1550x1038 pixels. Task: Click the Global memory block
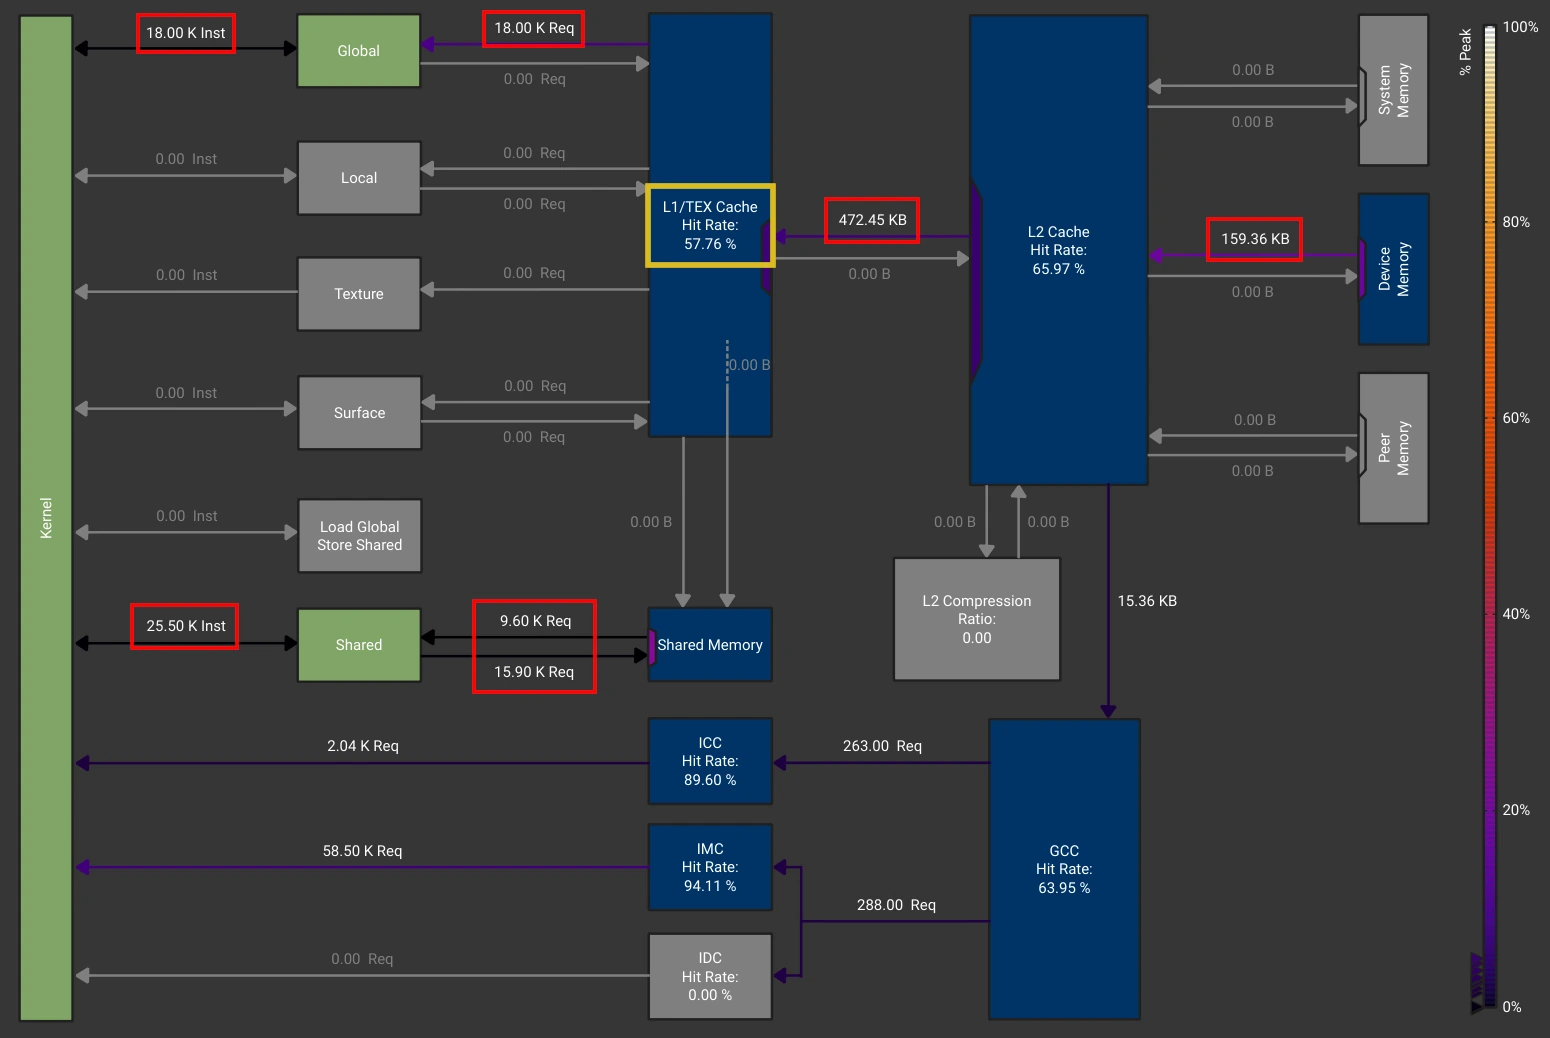[359, 51]
